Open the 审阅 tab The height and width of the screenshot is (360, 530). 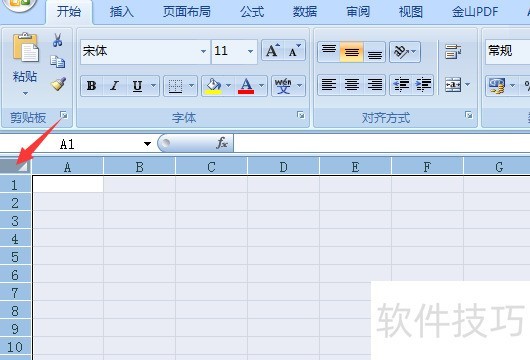[x=358, y=12]
